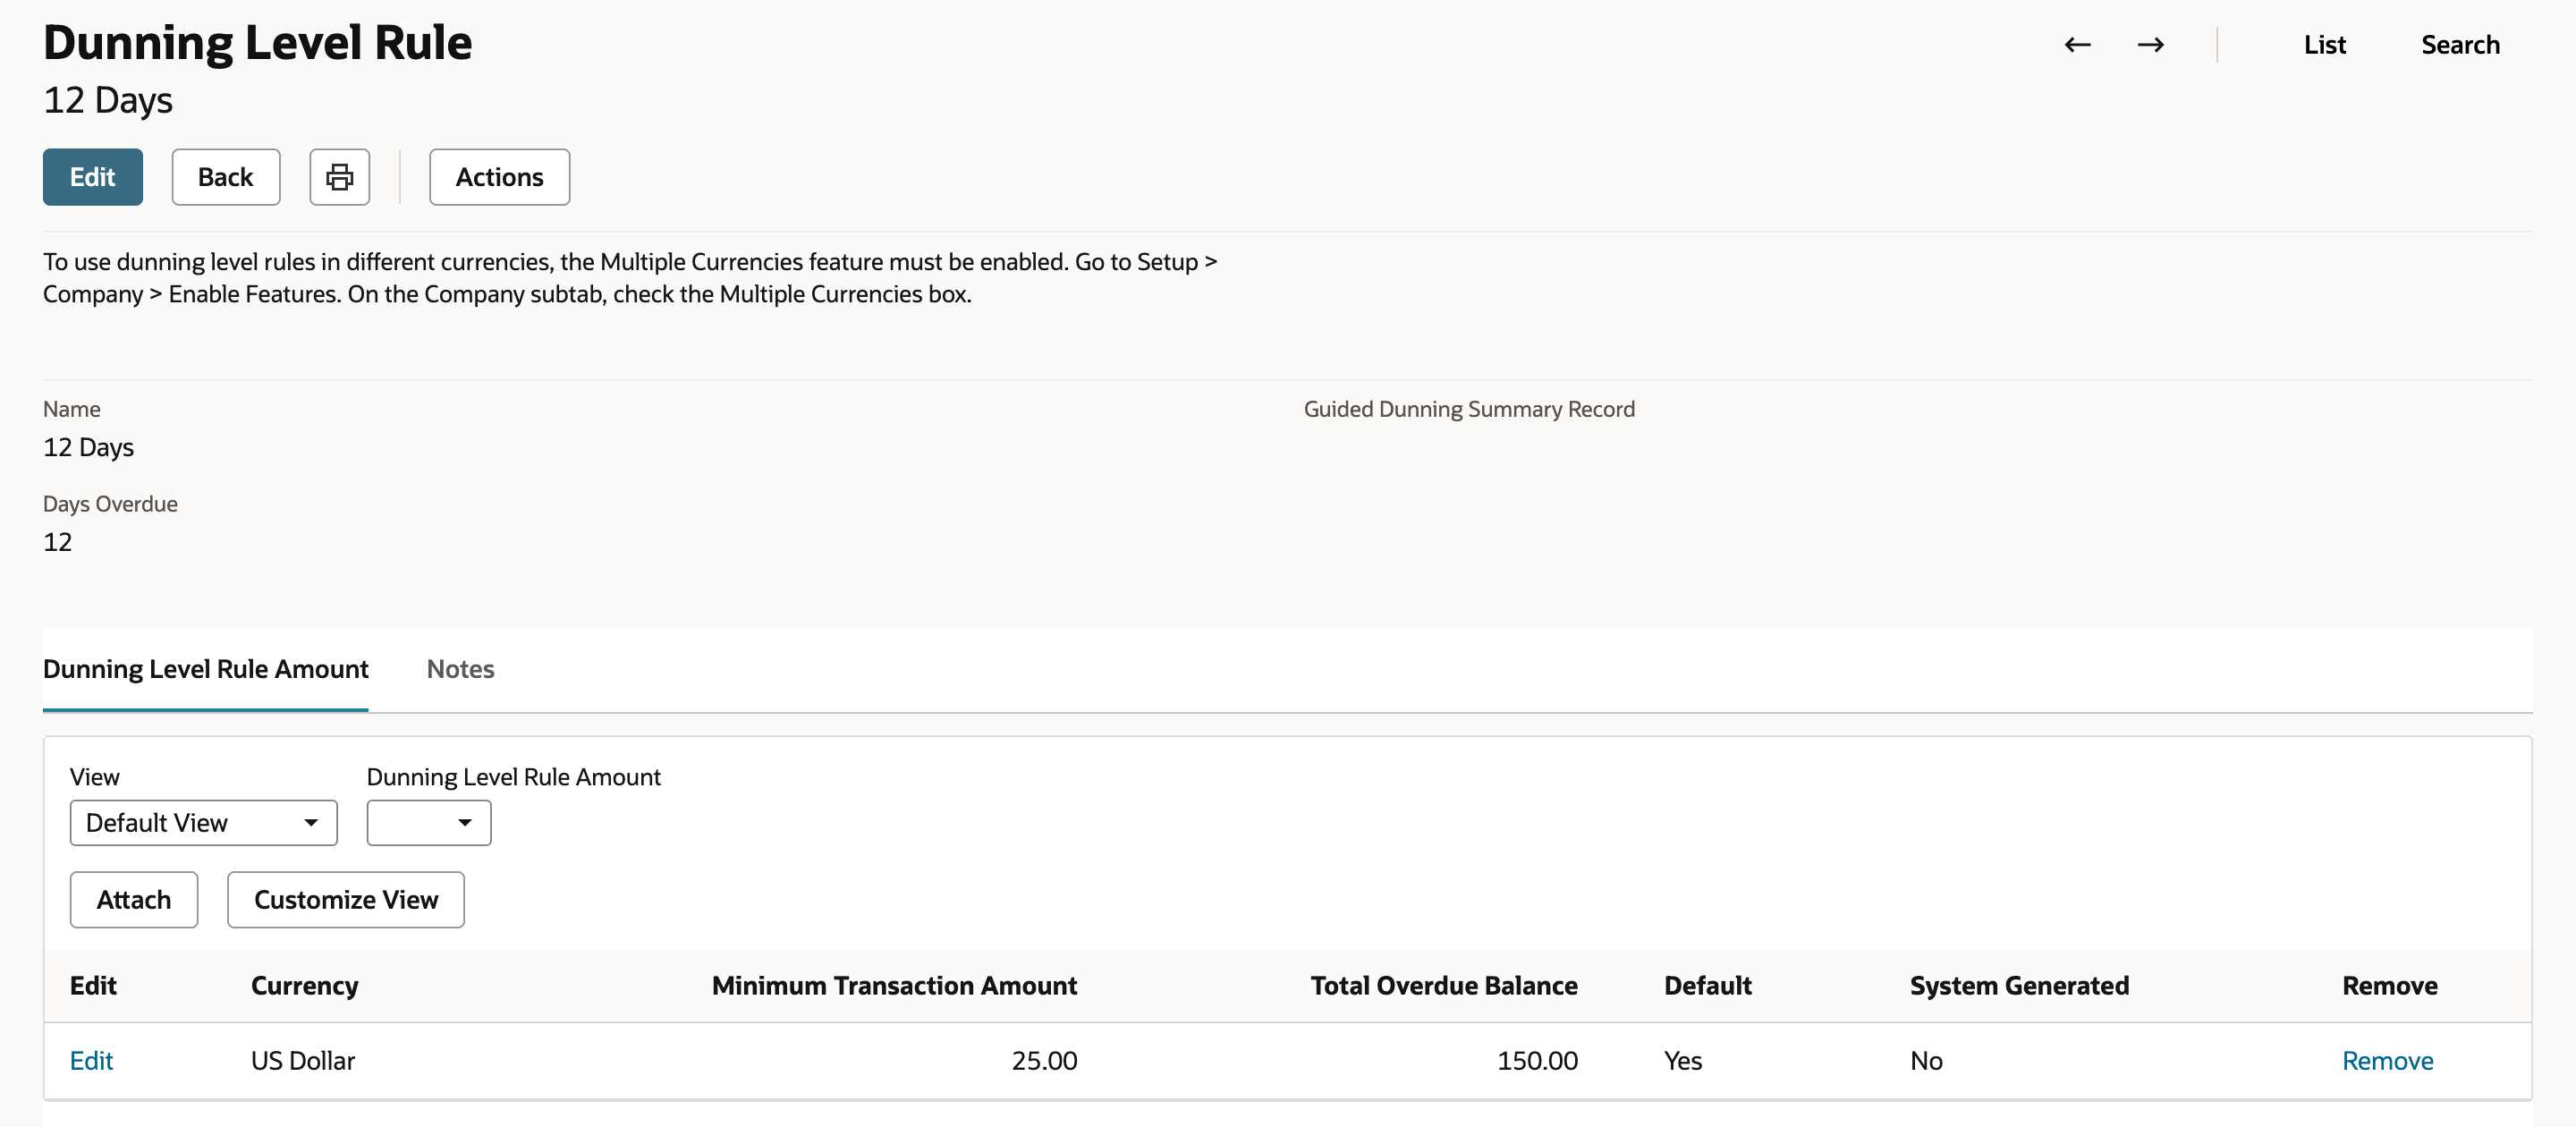The image size is (2576, 1127).
Task: Switch to the Notes tab
Action: tap(460, 669)
